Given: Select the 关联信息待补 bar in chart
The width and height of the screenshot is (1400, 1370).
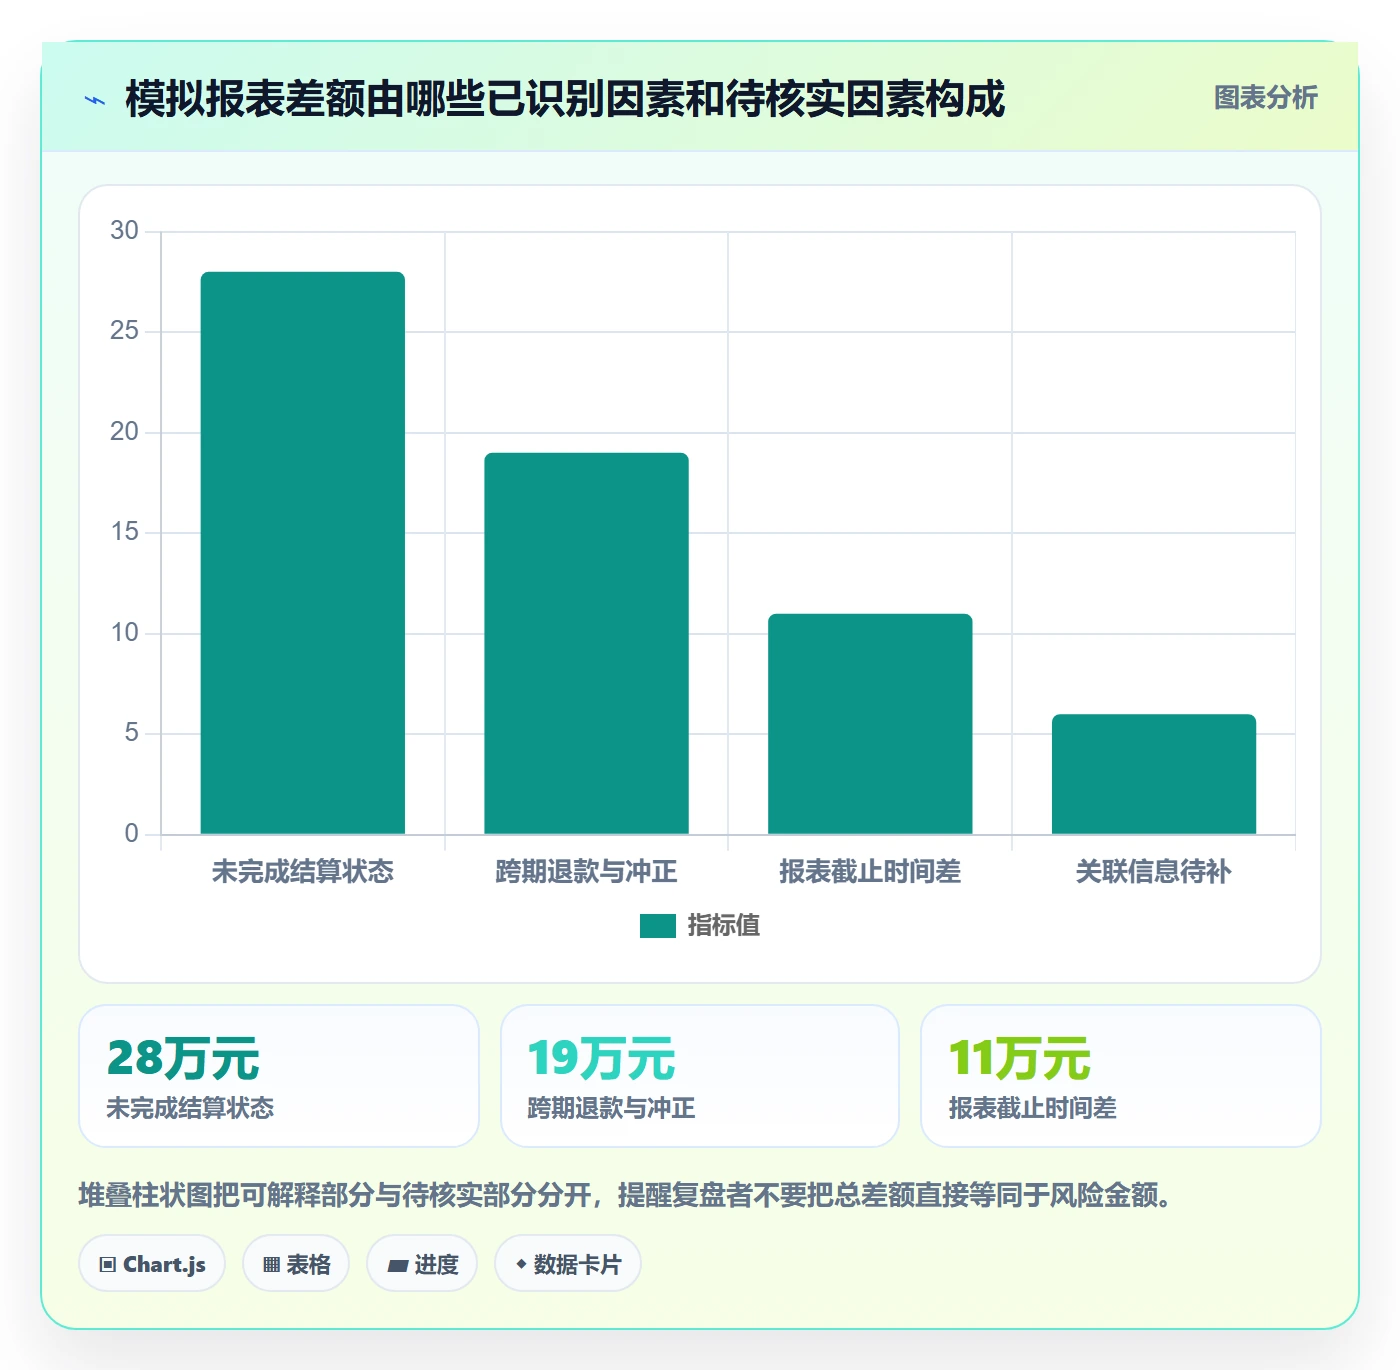Looking at the screenshot, I should (1154, 774).
